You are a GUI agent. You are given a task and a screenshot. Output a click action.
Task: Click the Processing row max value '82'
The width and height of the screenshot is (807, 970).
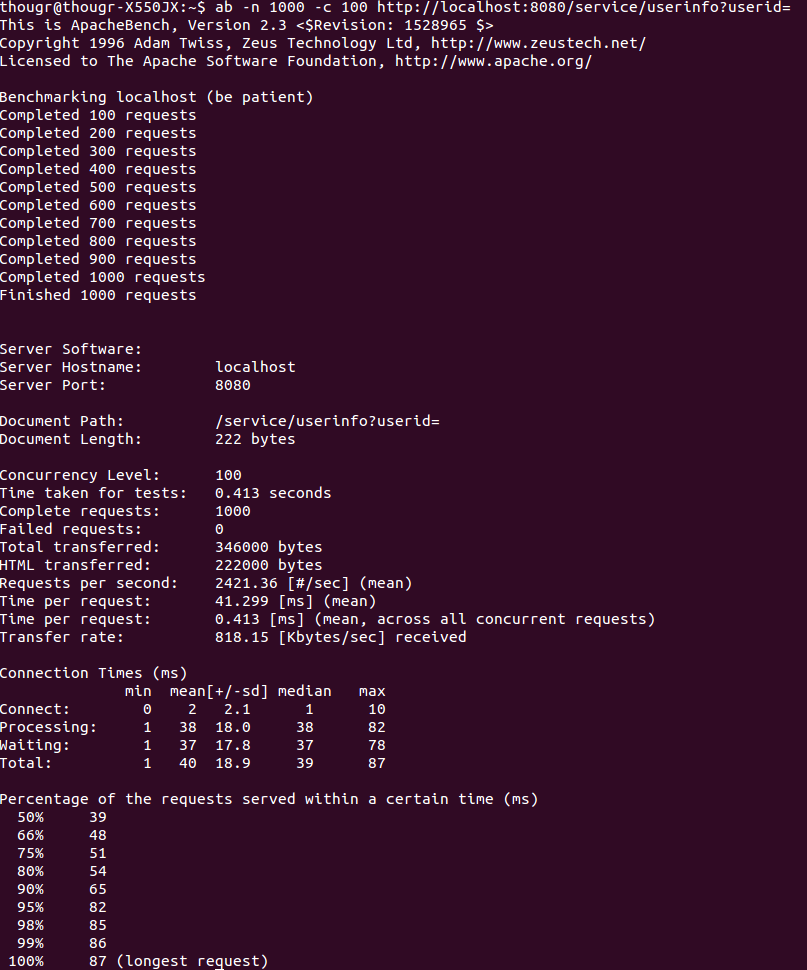[x=377, y=727]
